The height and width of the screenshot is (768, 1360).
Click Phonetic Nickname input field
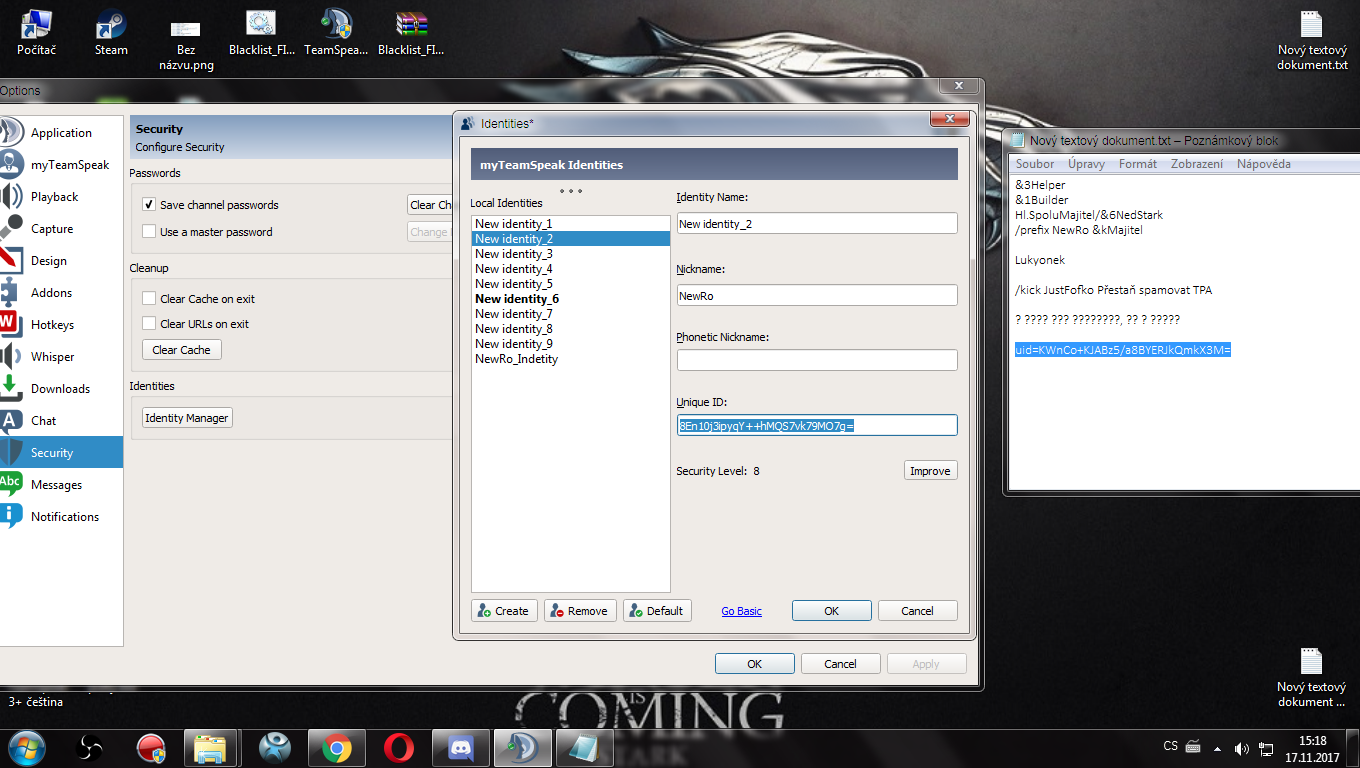[817, 360]
